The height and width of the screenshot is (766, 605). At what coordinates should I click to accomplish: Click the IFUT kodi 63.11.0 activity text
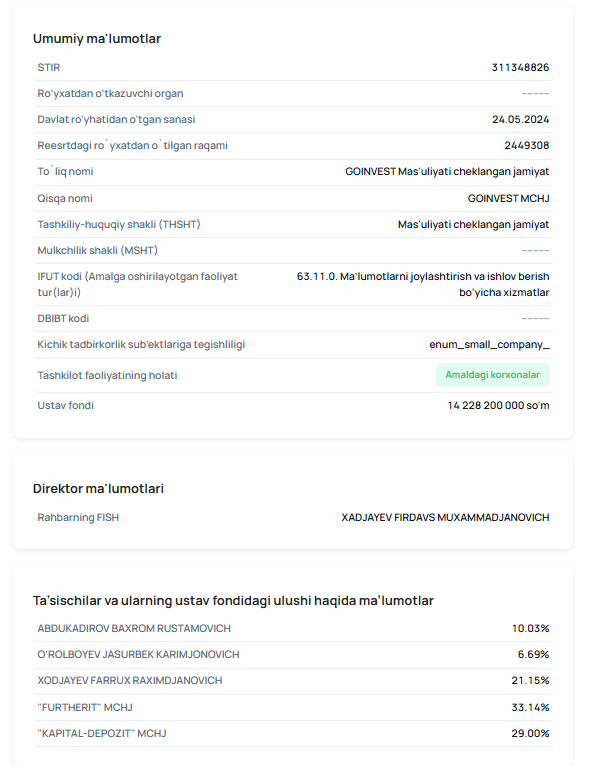[x=423, y=284]
